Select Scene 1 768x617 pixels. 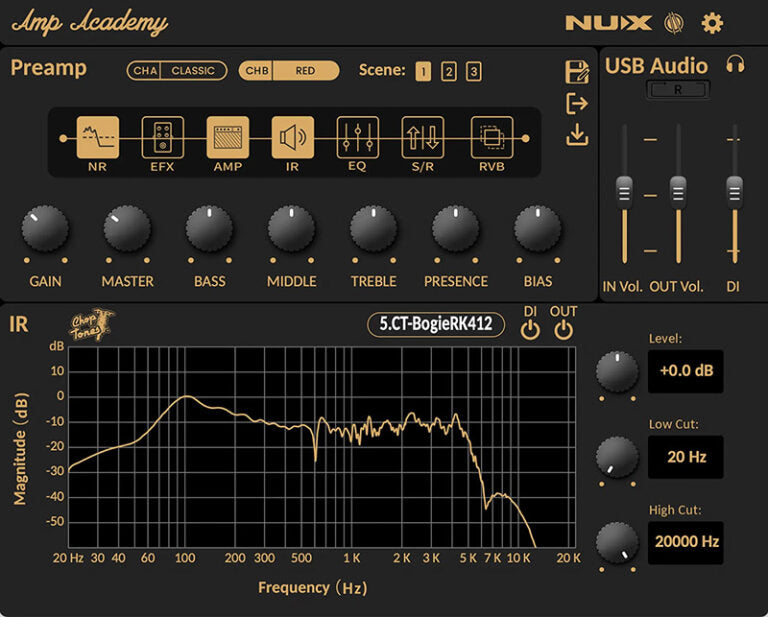423,72
